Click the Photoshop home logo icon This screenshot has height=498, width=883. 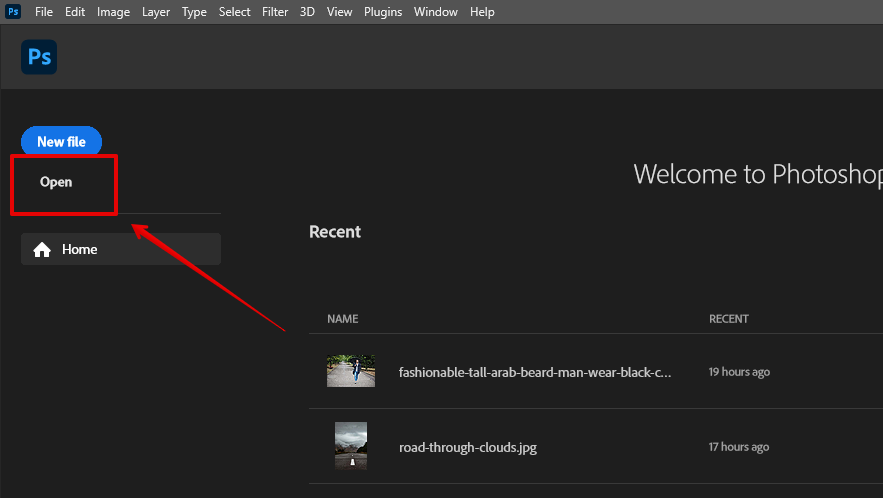coord(39,57)
